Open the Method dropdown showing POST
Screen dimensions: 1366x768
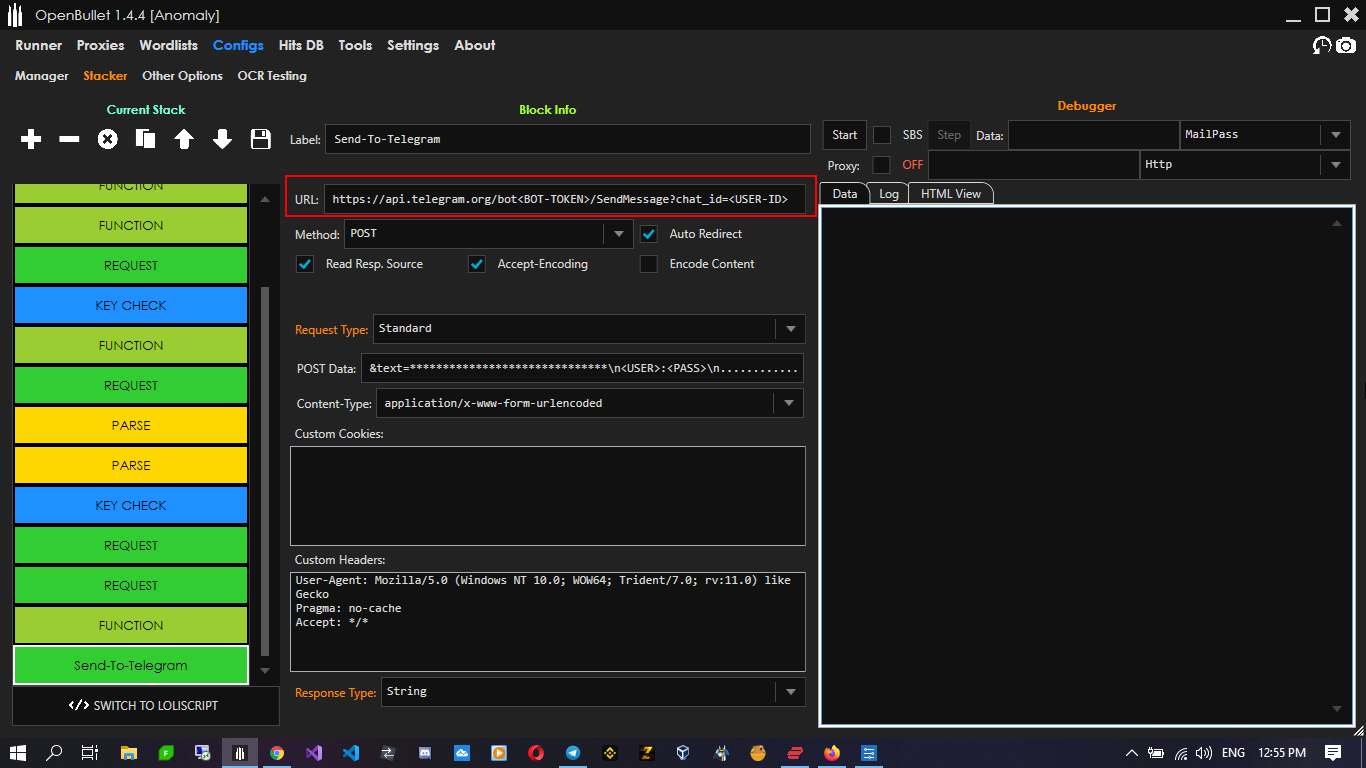[619, 234]
